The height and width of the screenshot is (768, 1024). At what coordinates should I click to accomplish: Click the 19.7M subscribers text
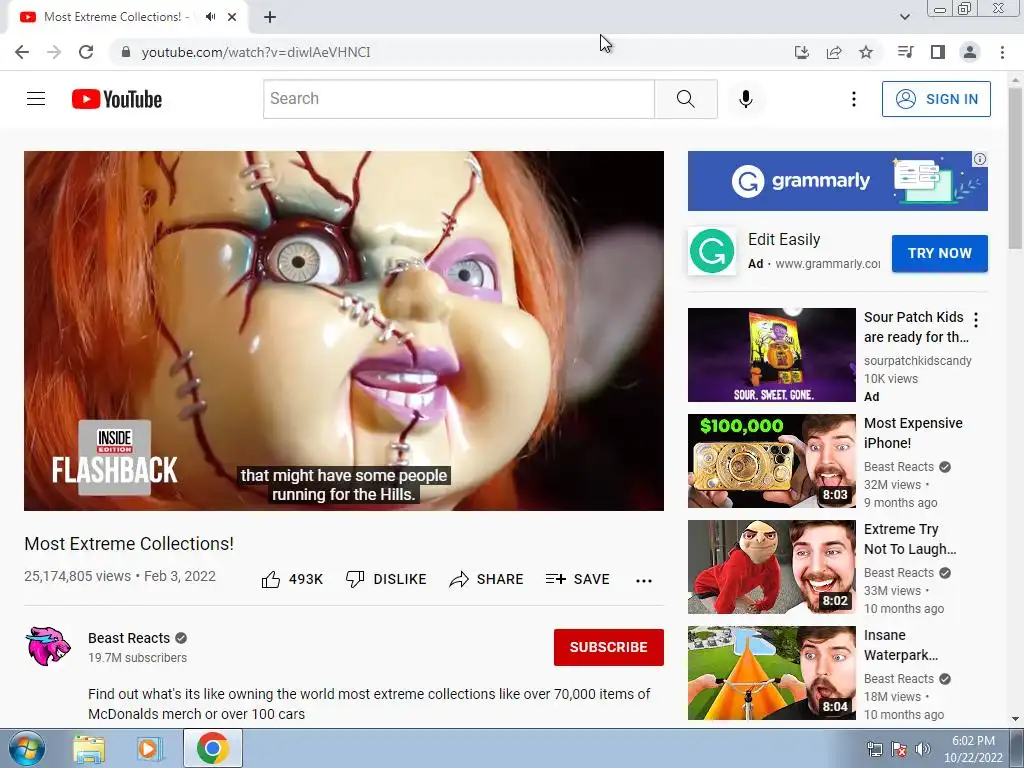click(137, 658)
